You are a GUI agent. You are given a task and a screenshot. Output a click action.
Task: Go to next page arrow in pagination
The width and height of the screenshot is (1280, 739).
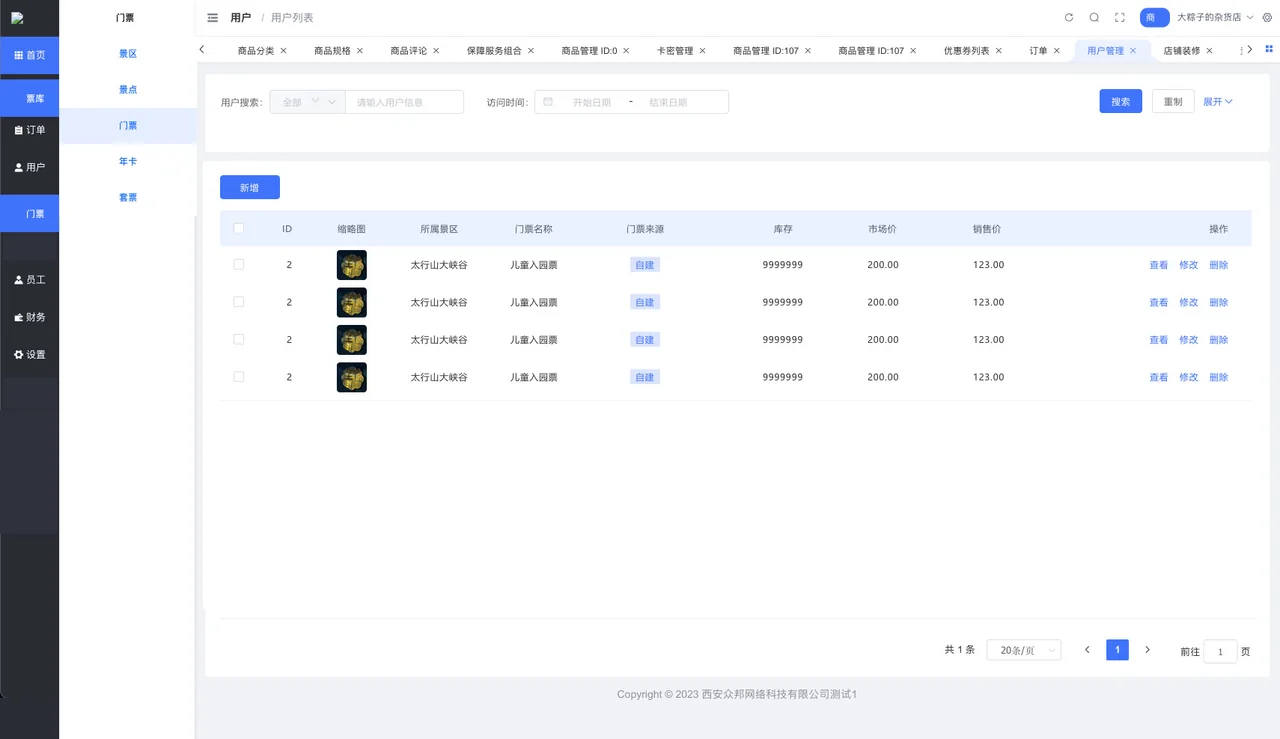pos(1147,650)
